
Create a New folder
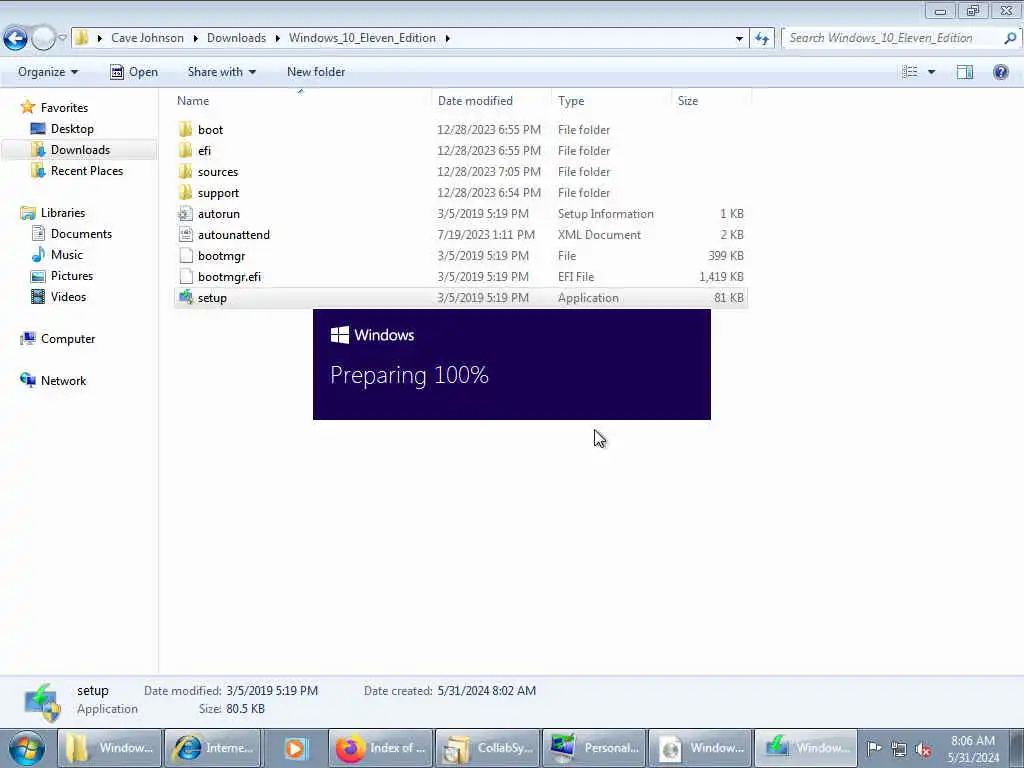pos(316,72)
